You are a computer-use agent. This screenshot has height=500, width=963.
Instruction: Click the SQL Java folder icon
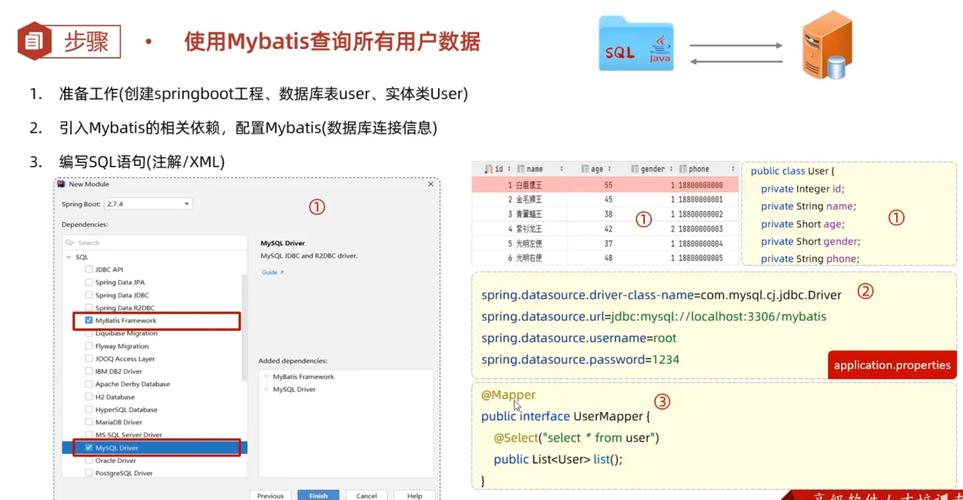pyautogui.click(x=636, y=44)
